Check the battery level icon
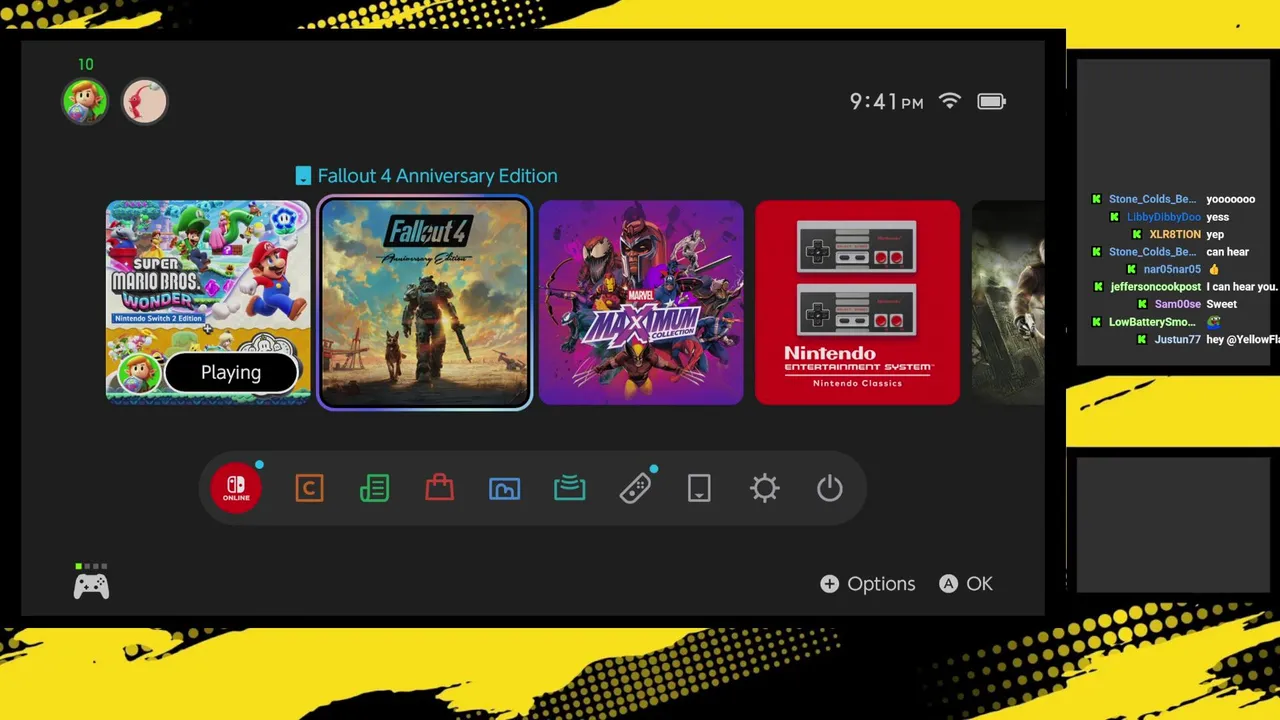The height and width of the screenshot is (720, 1280). click(991, 101)
